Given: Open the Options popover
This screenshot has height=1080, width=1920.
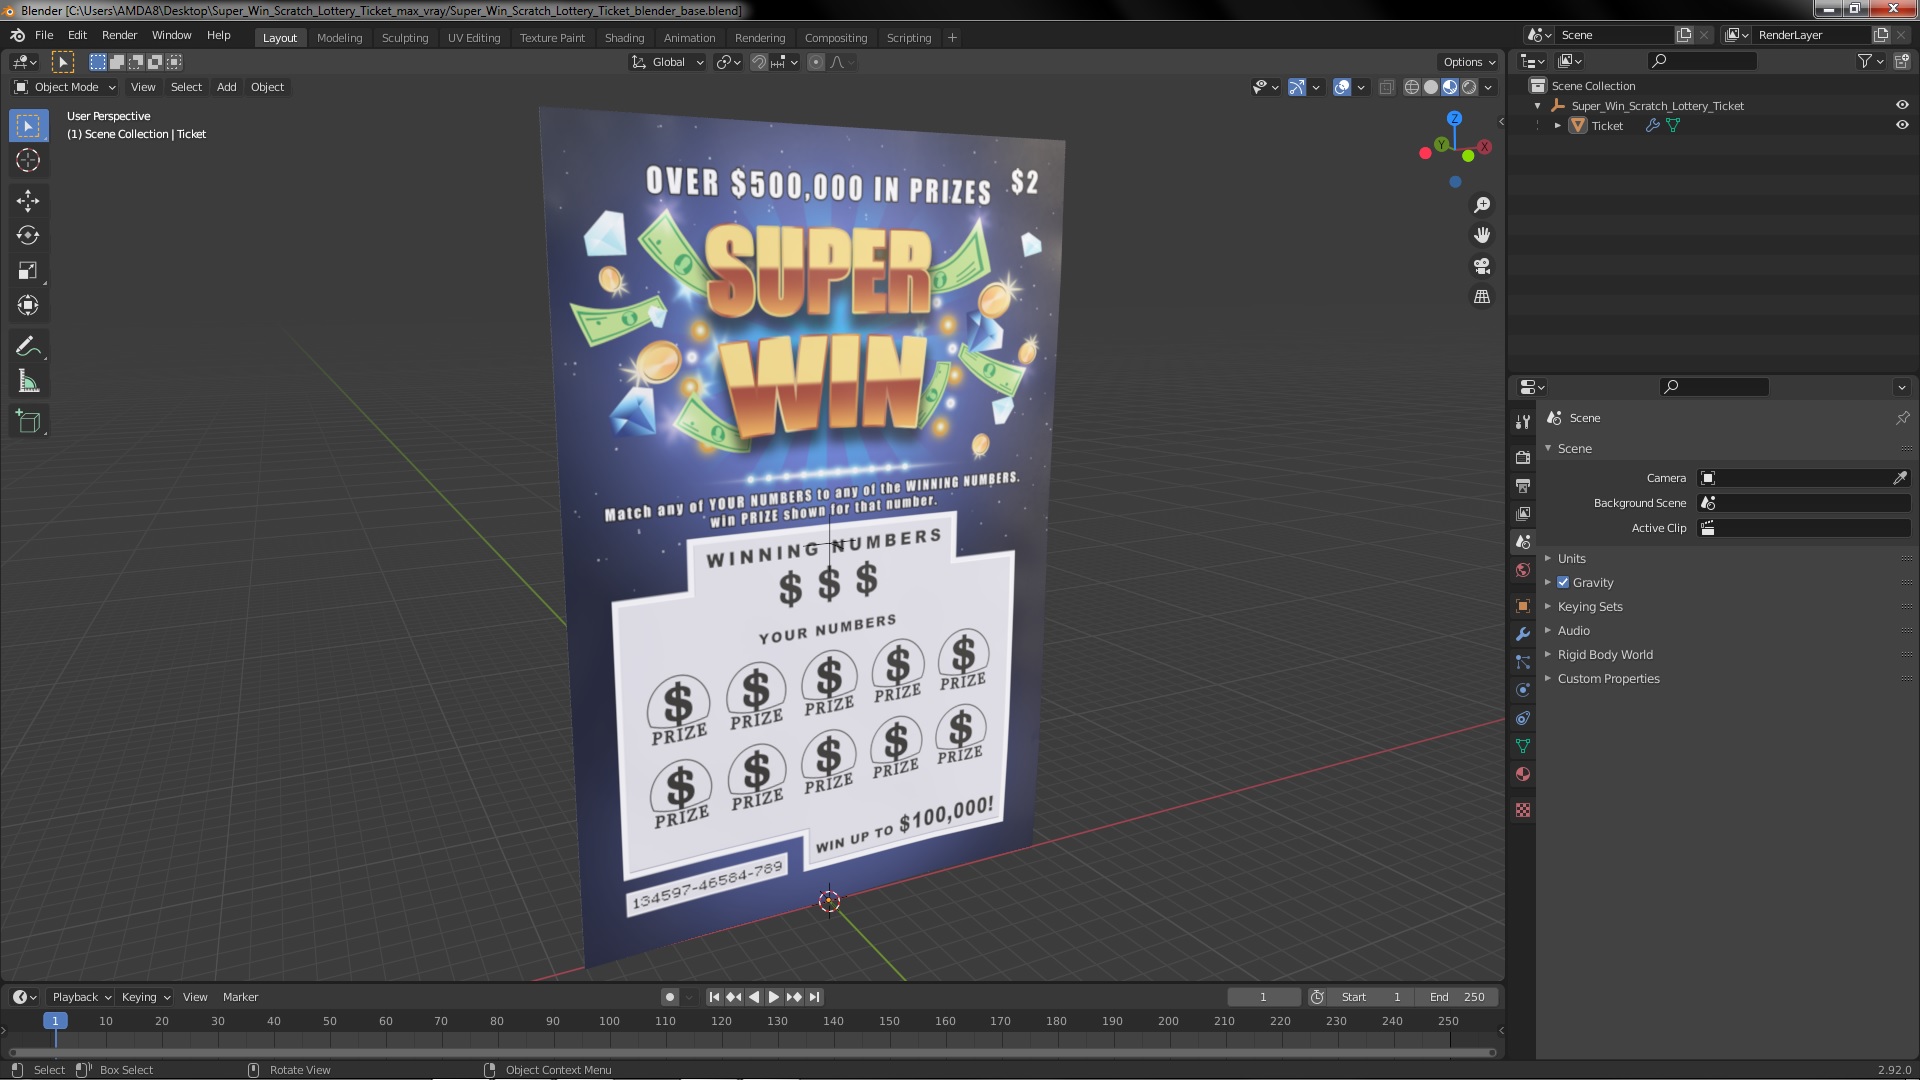Looking at the screenshot, I should point(1468,62).
